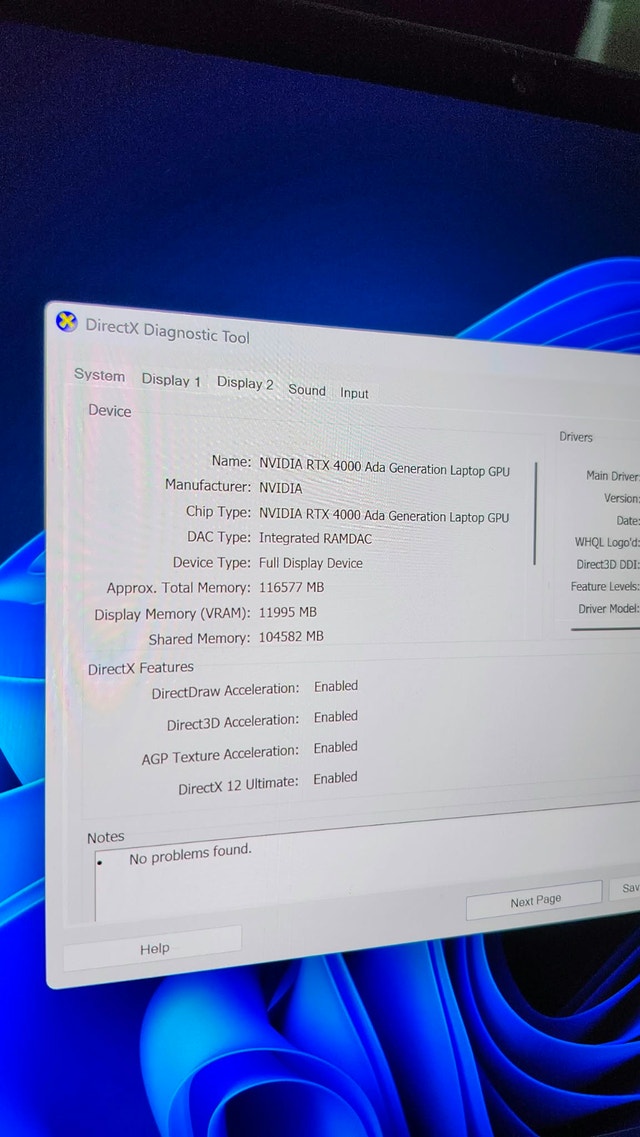Viewport: 640px width, 1137px height.
Task: Open the Display 1 tab
Action: [x=171, y=380]
